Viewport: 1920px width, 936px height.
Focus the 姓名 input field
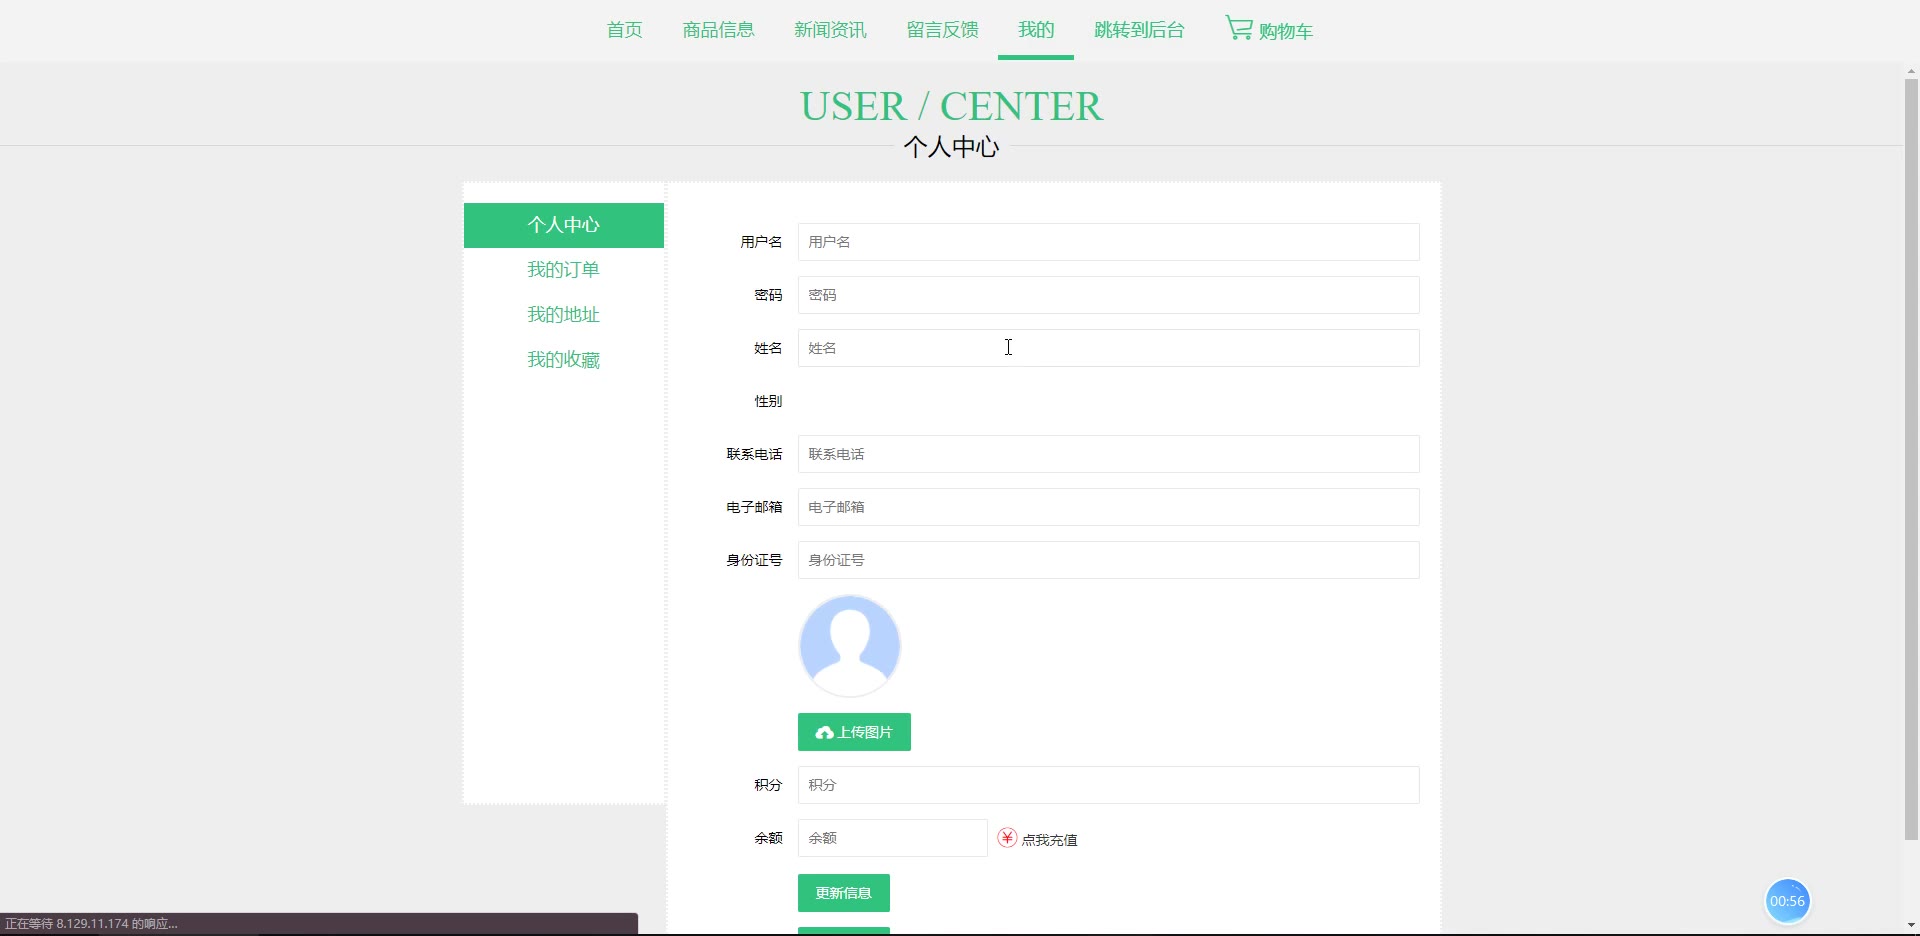pyautogui.click(x=1108, y=348)
